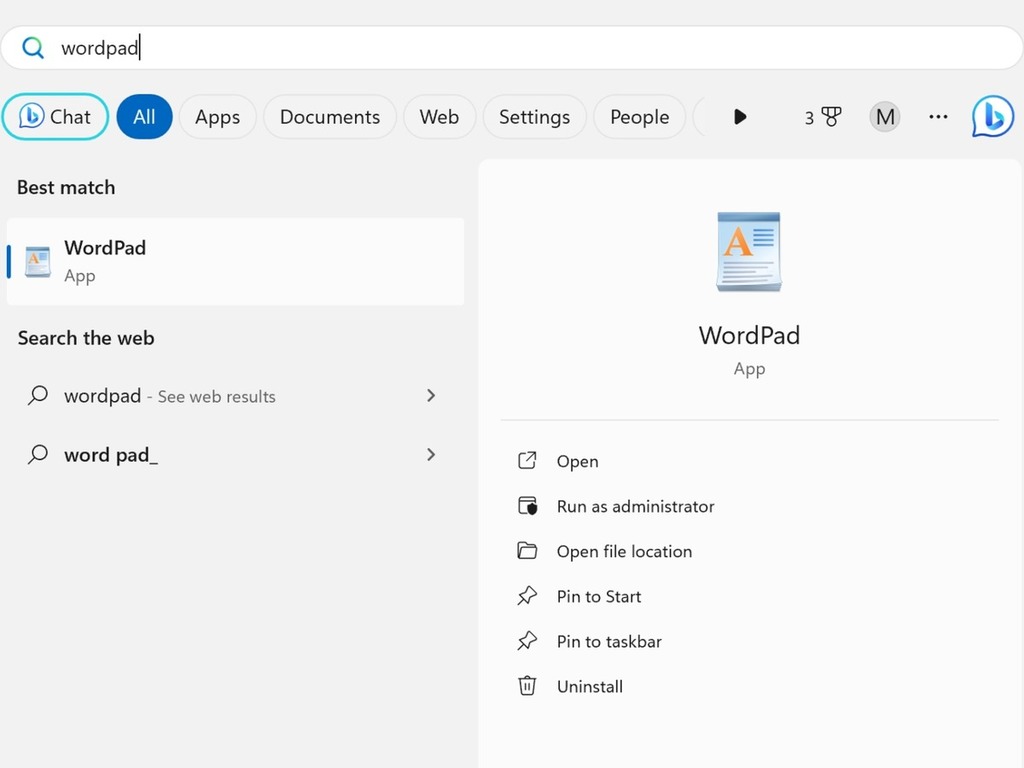Select the All filter tab
Viewport: 1024px width, 768px height.
[x=144, y=117]
